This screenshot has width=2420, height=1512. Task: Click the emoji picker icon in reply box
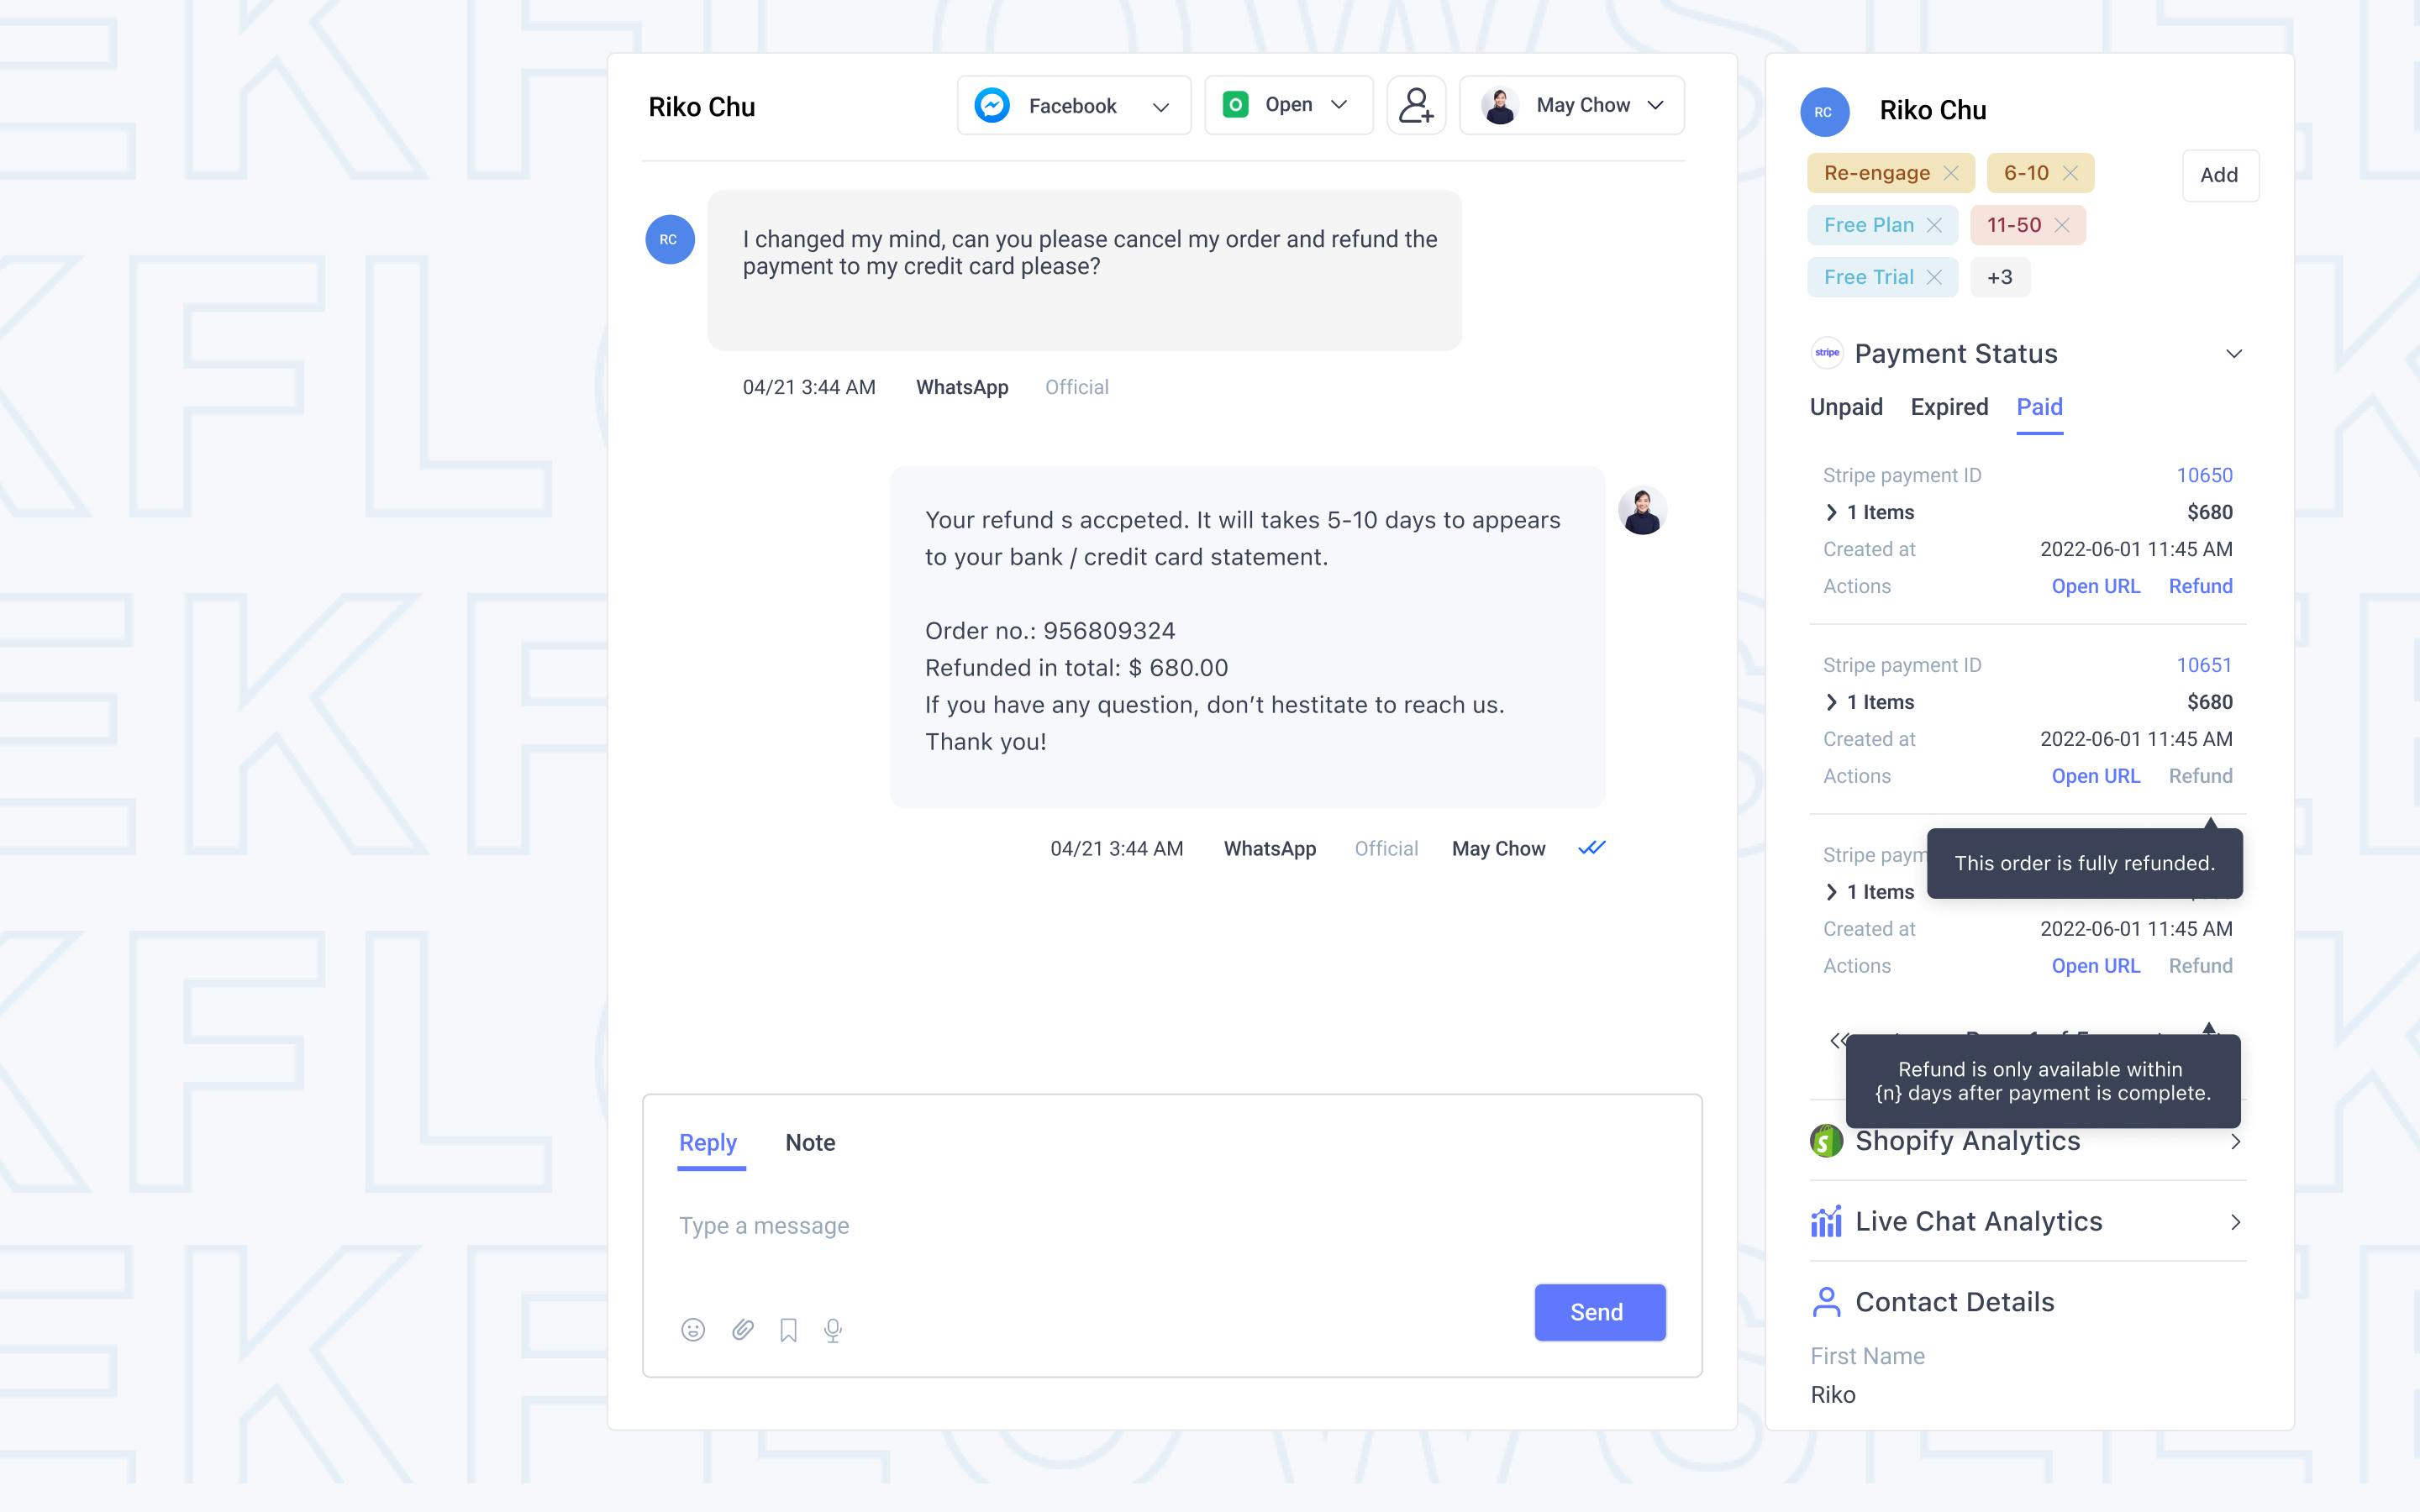coord(693,1331)
